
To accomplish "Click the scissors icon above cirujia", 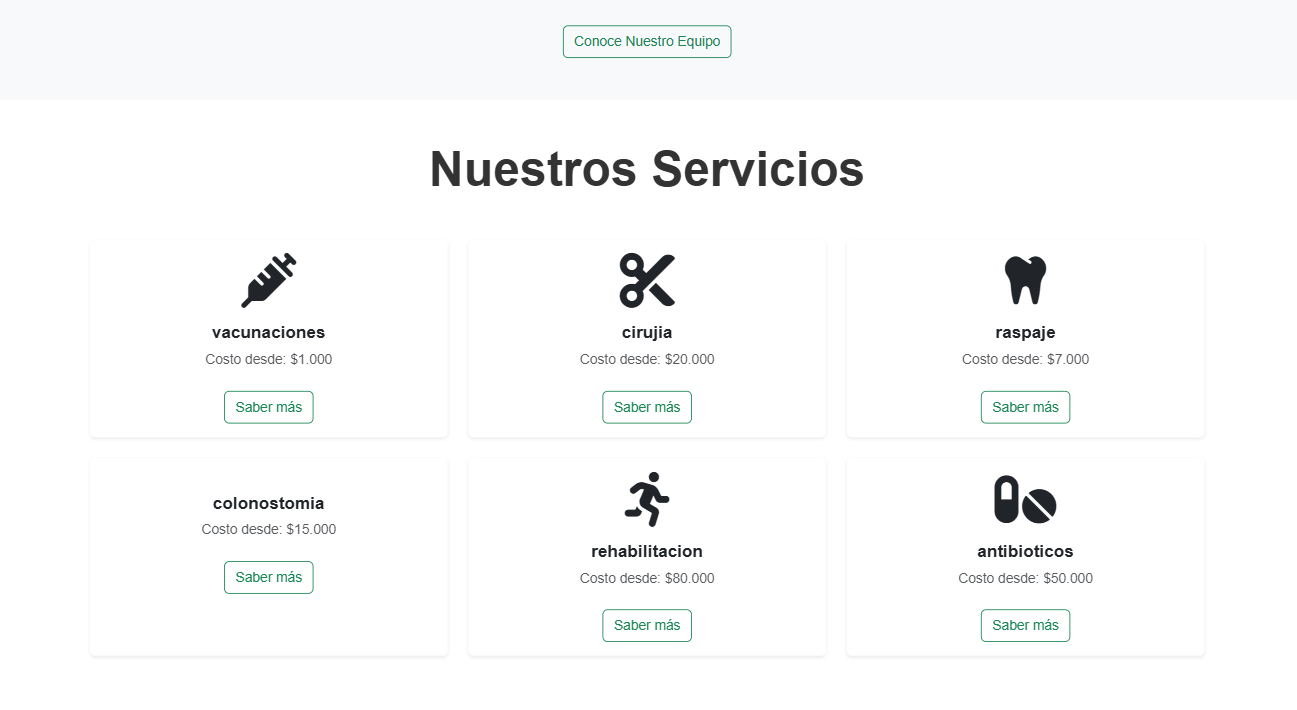I will 647,280.
